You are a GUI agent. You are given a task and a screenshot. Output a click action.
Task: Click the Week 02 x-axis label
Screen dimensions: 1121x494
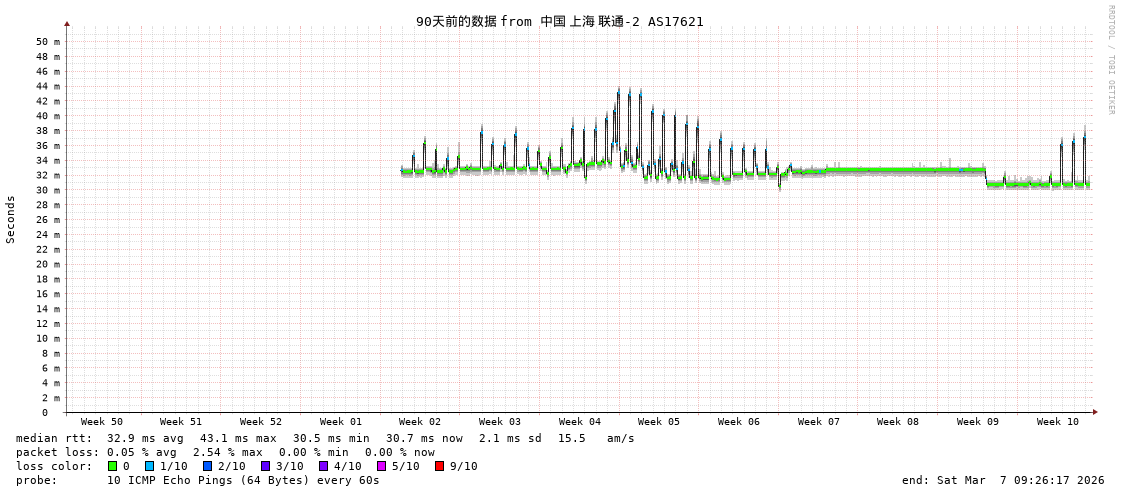(420, 422)
